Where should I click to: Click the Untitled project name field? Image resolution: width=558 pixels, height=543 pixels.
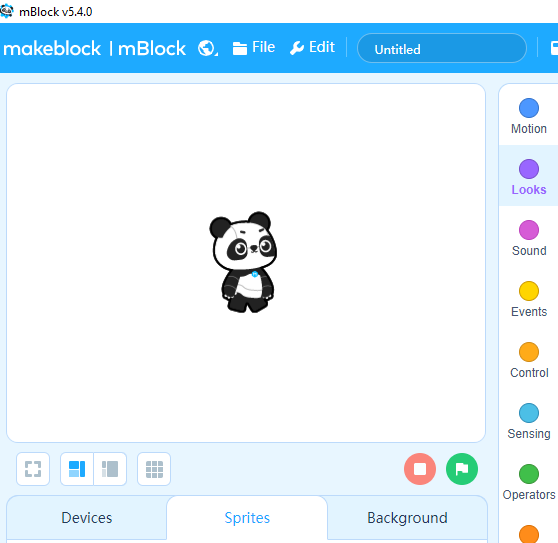442,48
